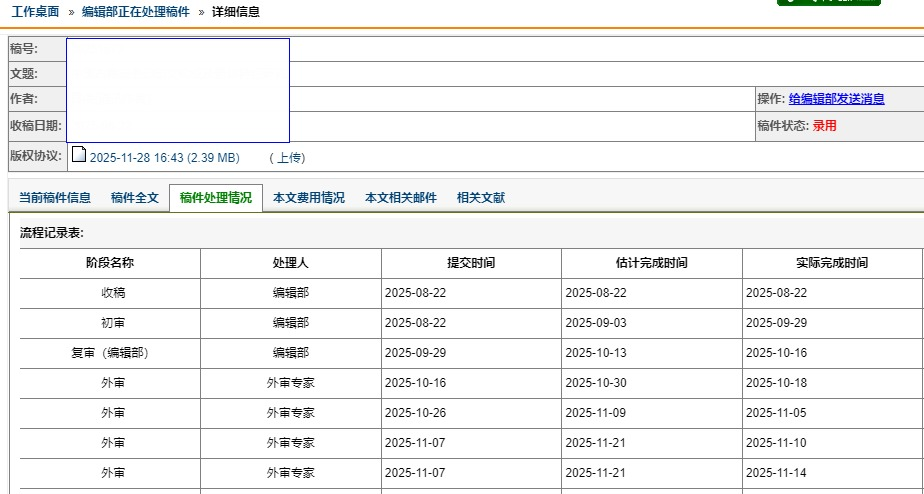Screen dimensions: 924x494
Task: Go to 编辑部正在处理稿件 breadcrumb
Action: (x=135, y=12)
